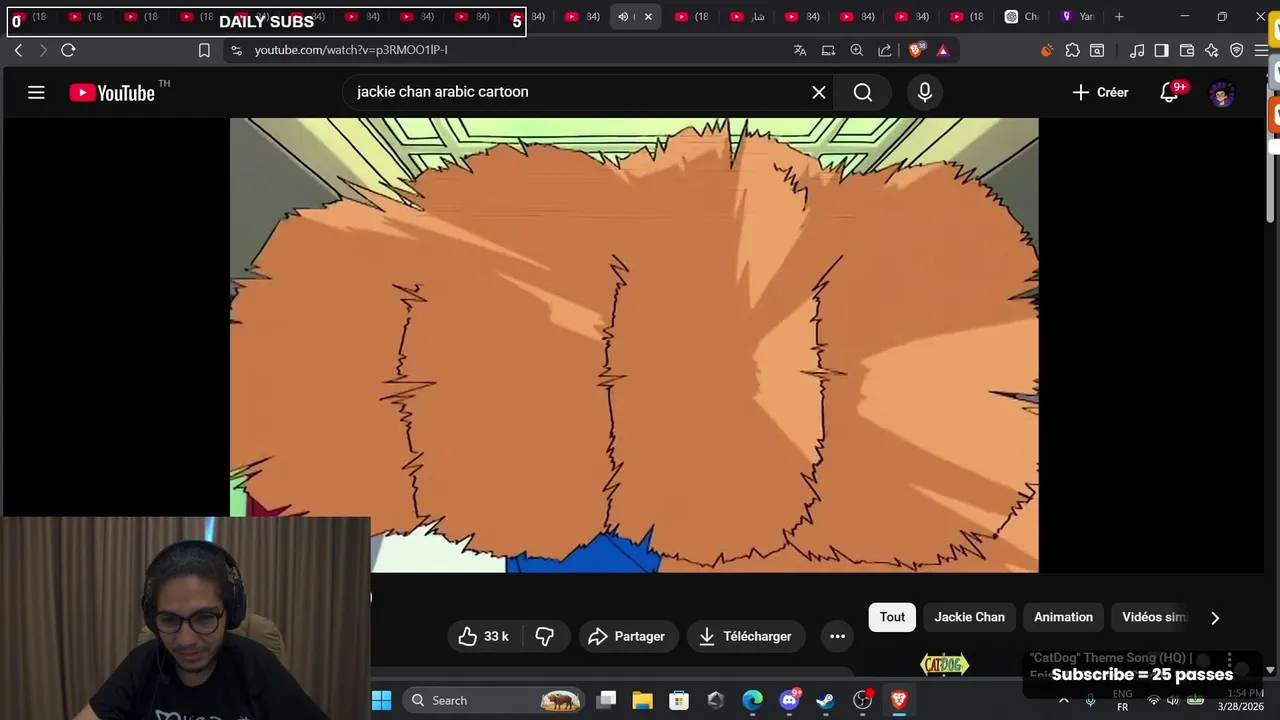Open the Brave main menu

click(x=1261, y=50)
